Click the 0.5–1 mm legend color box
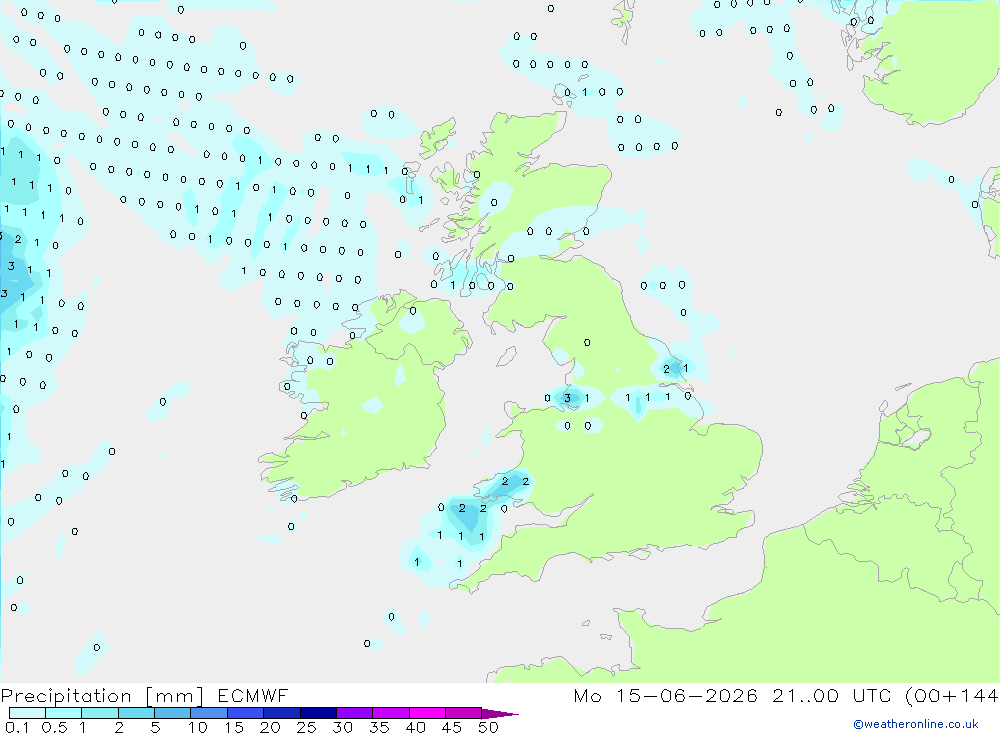1000x733 pixels. (63, 713)
